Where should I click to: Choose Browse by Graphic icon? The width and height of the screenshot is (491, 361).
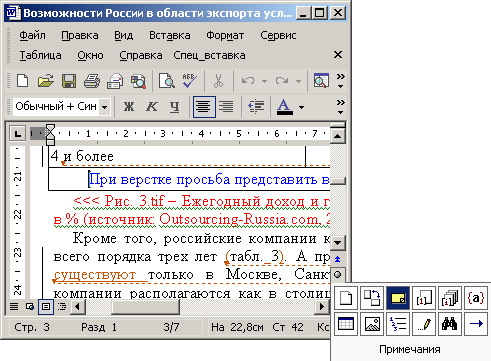pyautogui.click(x=372, y=324)
